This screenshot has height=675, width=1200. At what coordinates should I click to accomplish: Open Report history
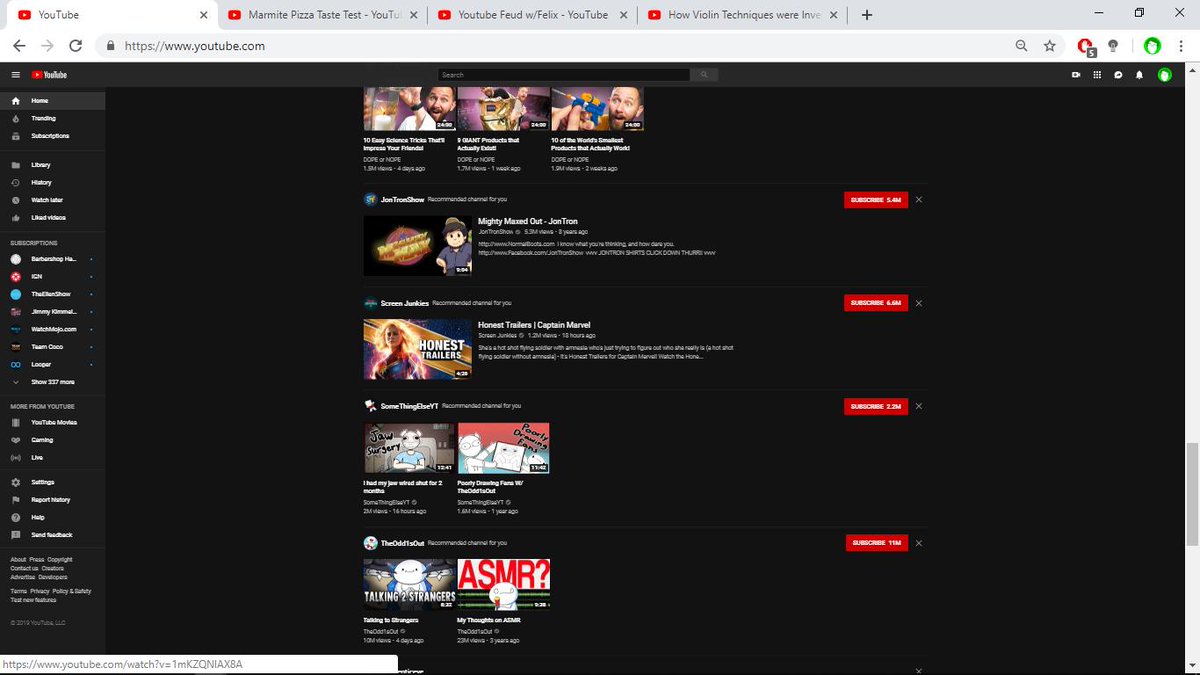[52, 500]
